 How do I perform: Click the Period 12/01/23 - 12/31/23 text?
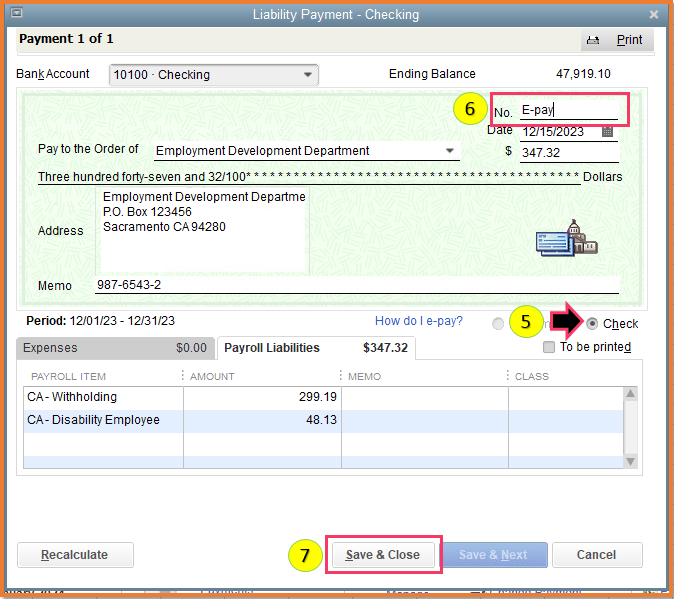coord(101,321)
